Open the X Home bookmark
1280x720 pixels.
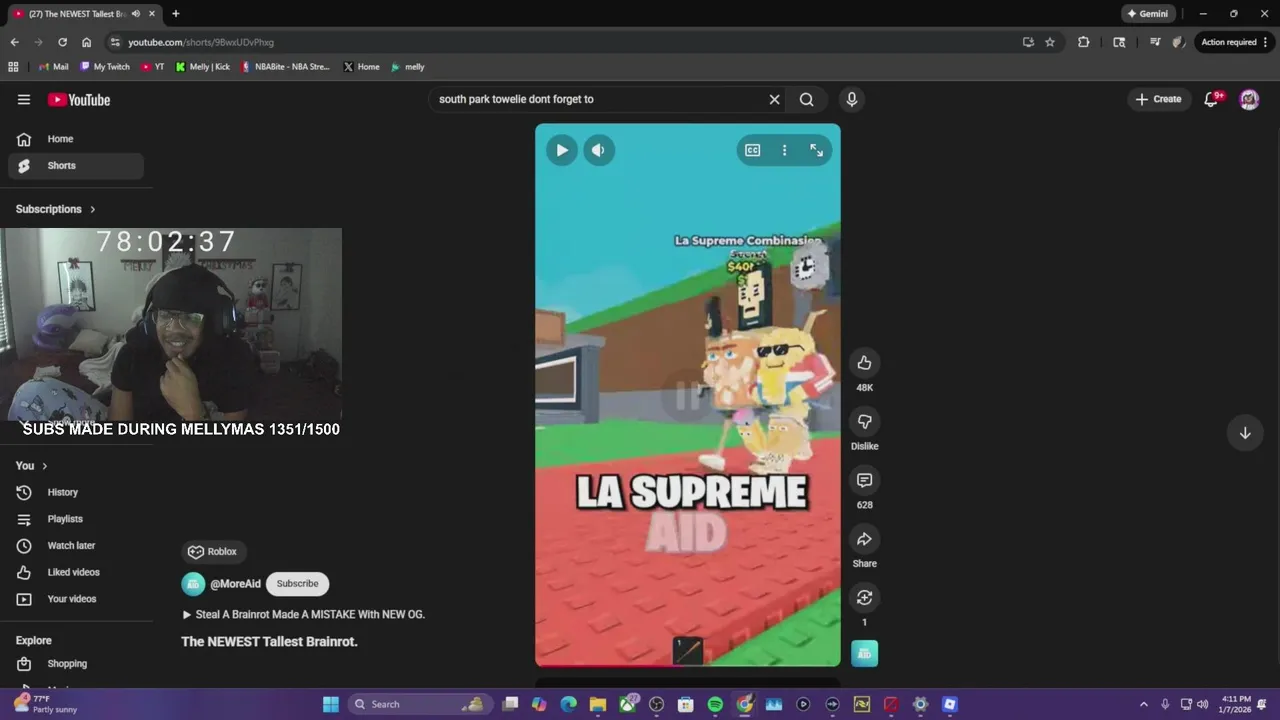click(362, 67)
